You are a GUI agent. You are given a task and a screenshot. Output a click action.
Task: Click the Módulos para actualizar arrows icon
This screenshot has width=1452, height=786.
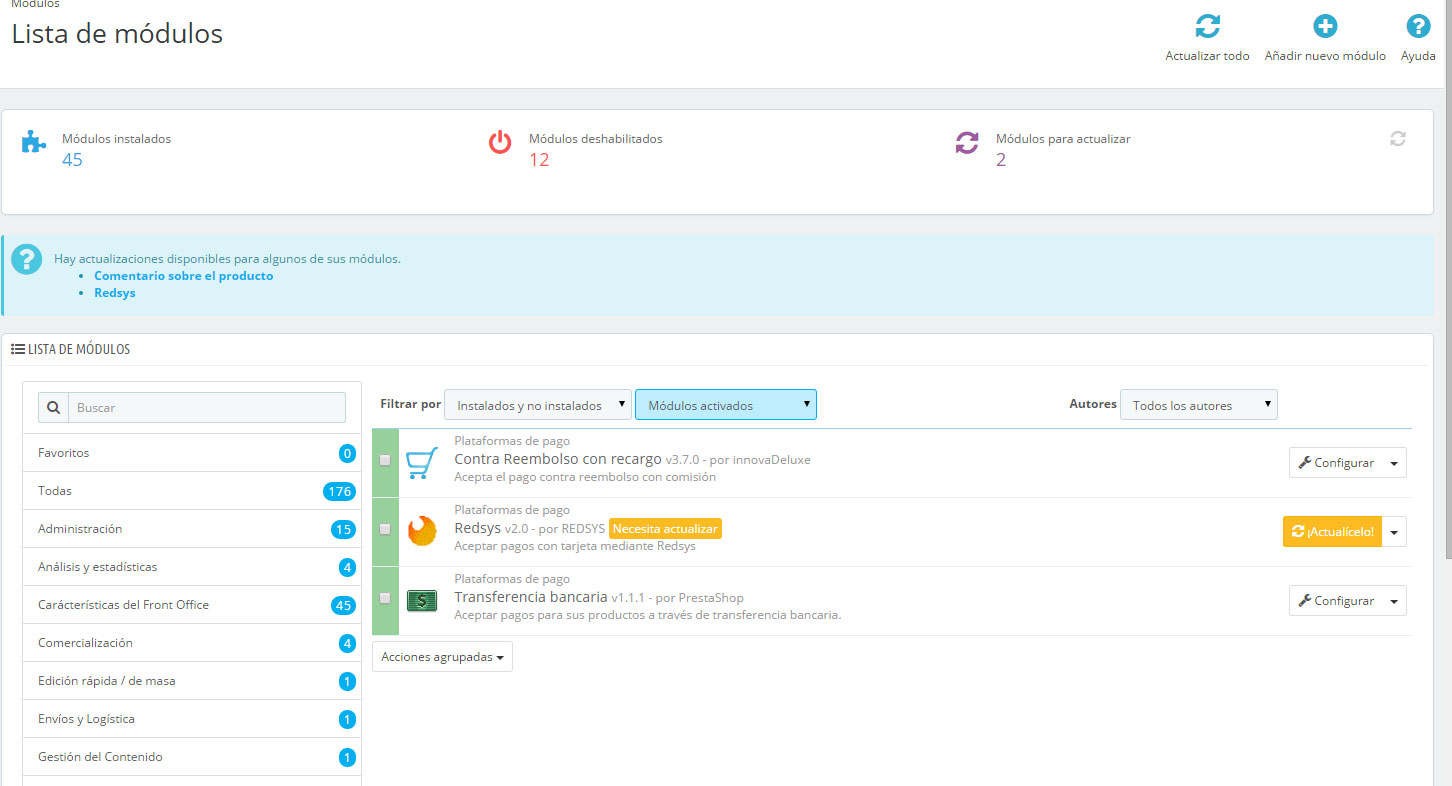[x=967, y=142]
